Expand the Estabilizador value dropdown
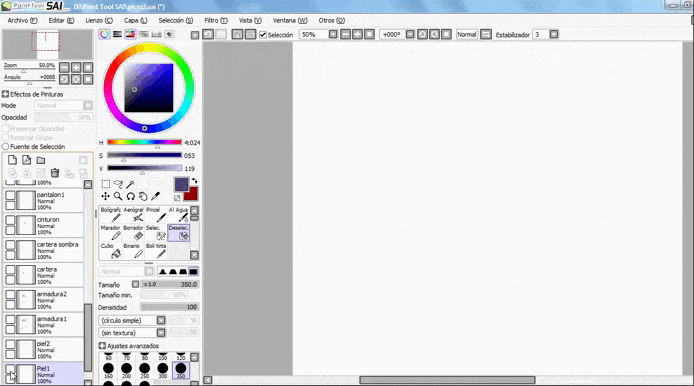Viewport: 694px width, 386px height. 554,35
